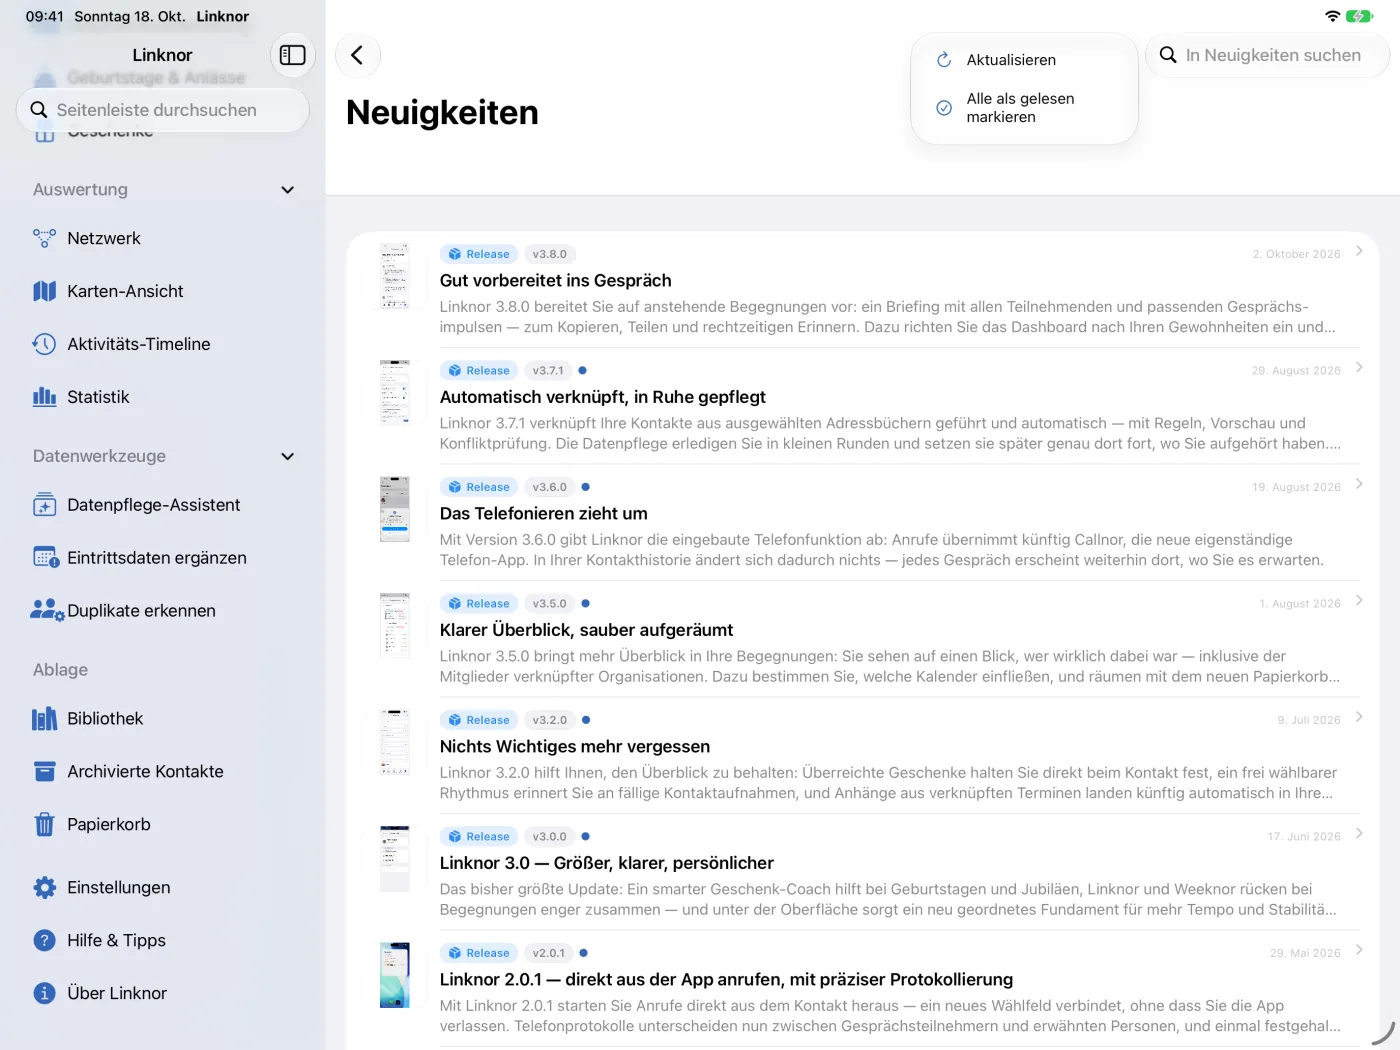This screenshot has height=1050, width=1400.
Task: Open the v3.5.0 entry via its chevron
Action: (x=1359, y=600)
